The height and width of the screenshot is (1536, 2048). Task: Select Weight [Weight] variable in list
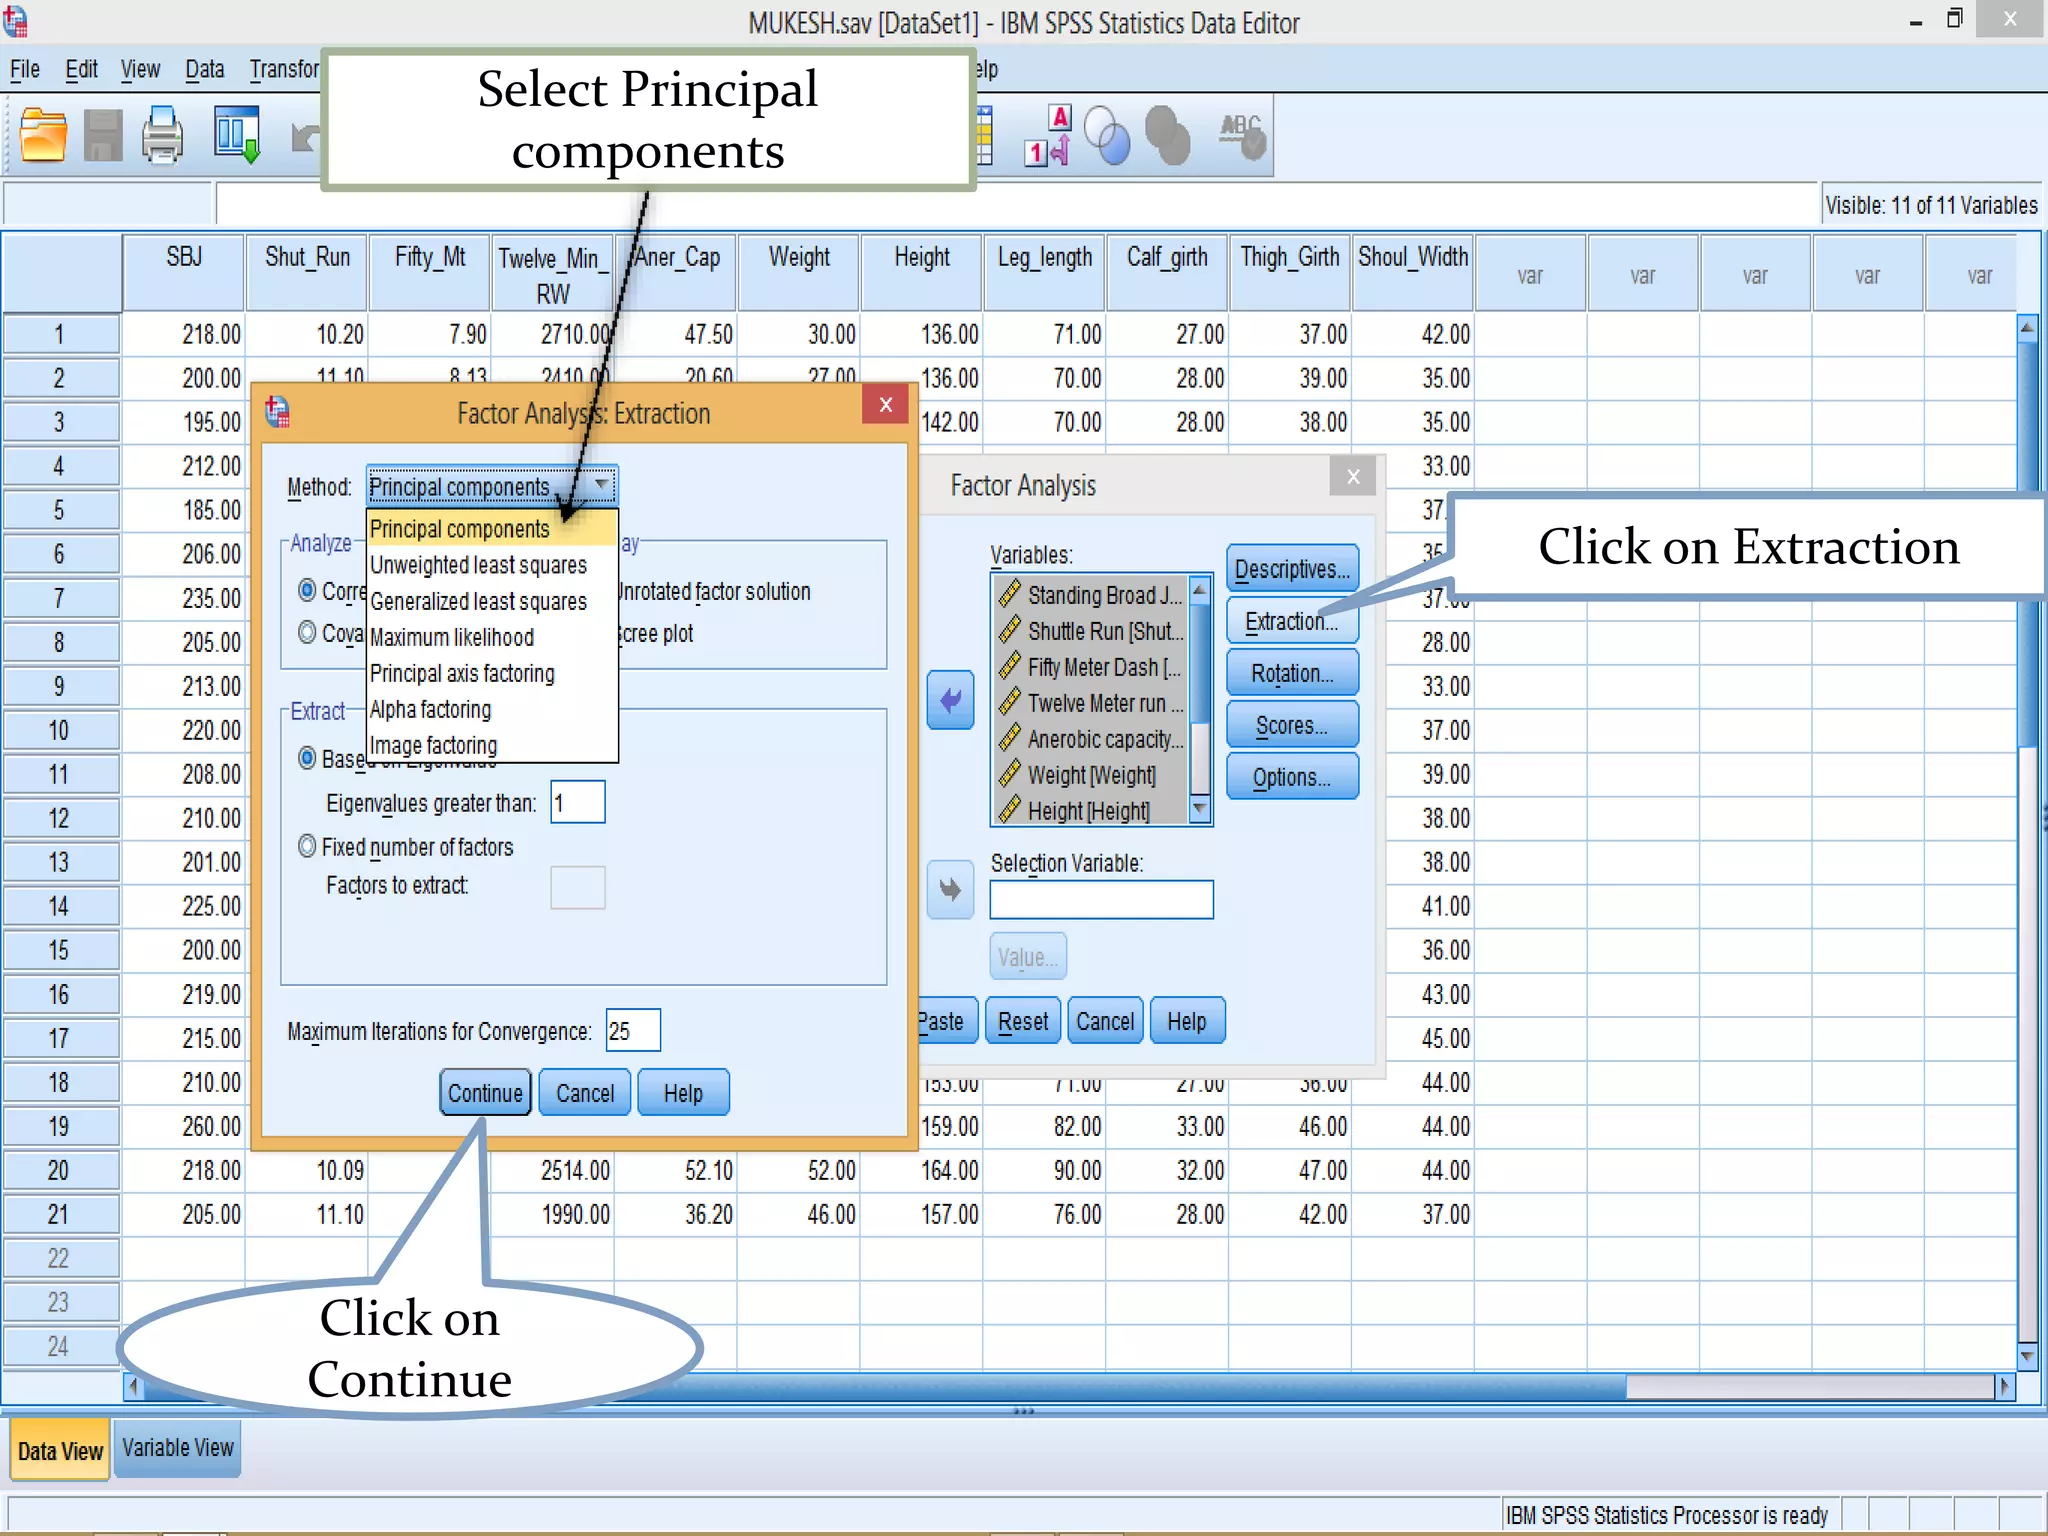1092,775
